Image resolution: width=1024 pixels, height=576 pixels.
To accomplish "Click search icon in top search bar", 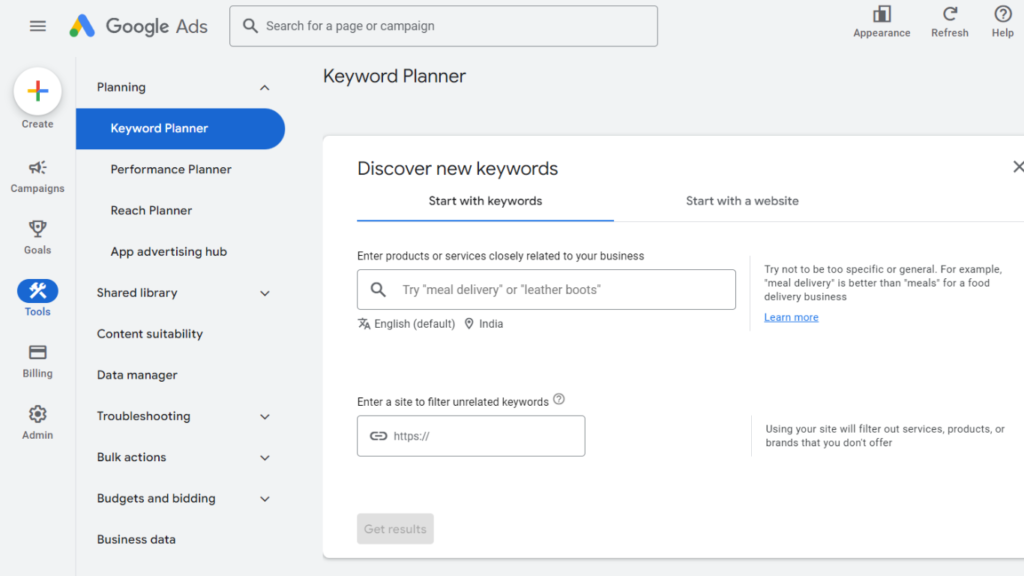I will [250, 26].
